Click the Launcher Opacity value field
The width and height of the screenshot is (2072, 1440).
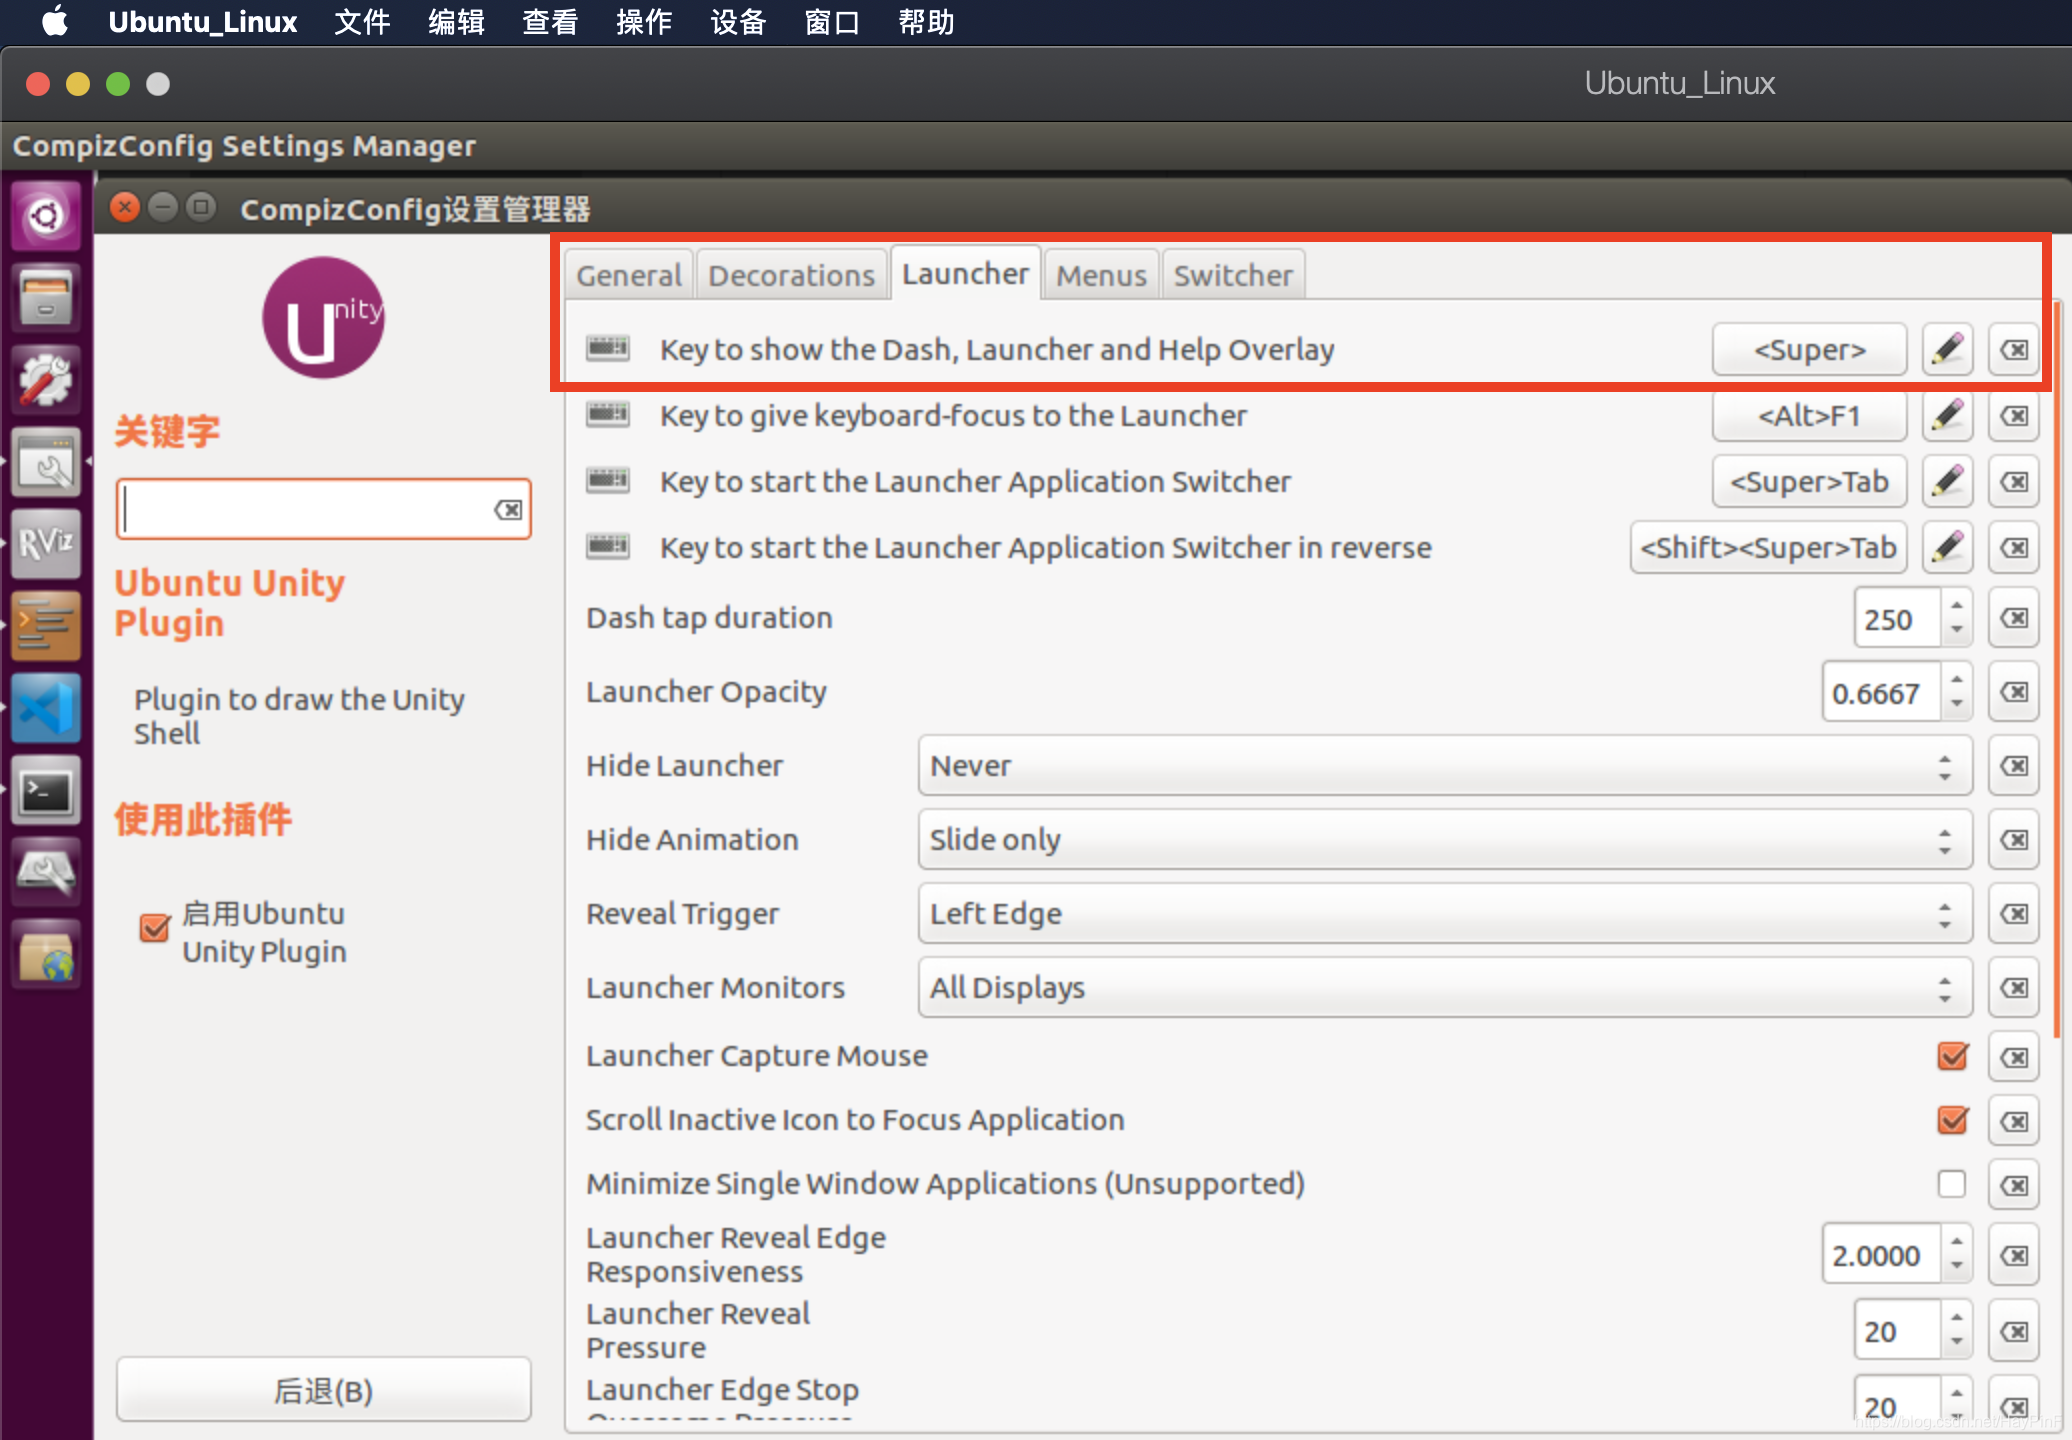point(1880,693)
